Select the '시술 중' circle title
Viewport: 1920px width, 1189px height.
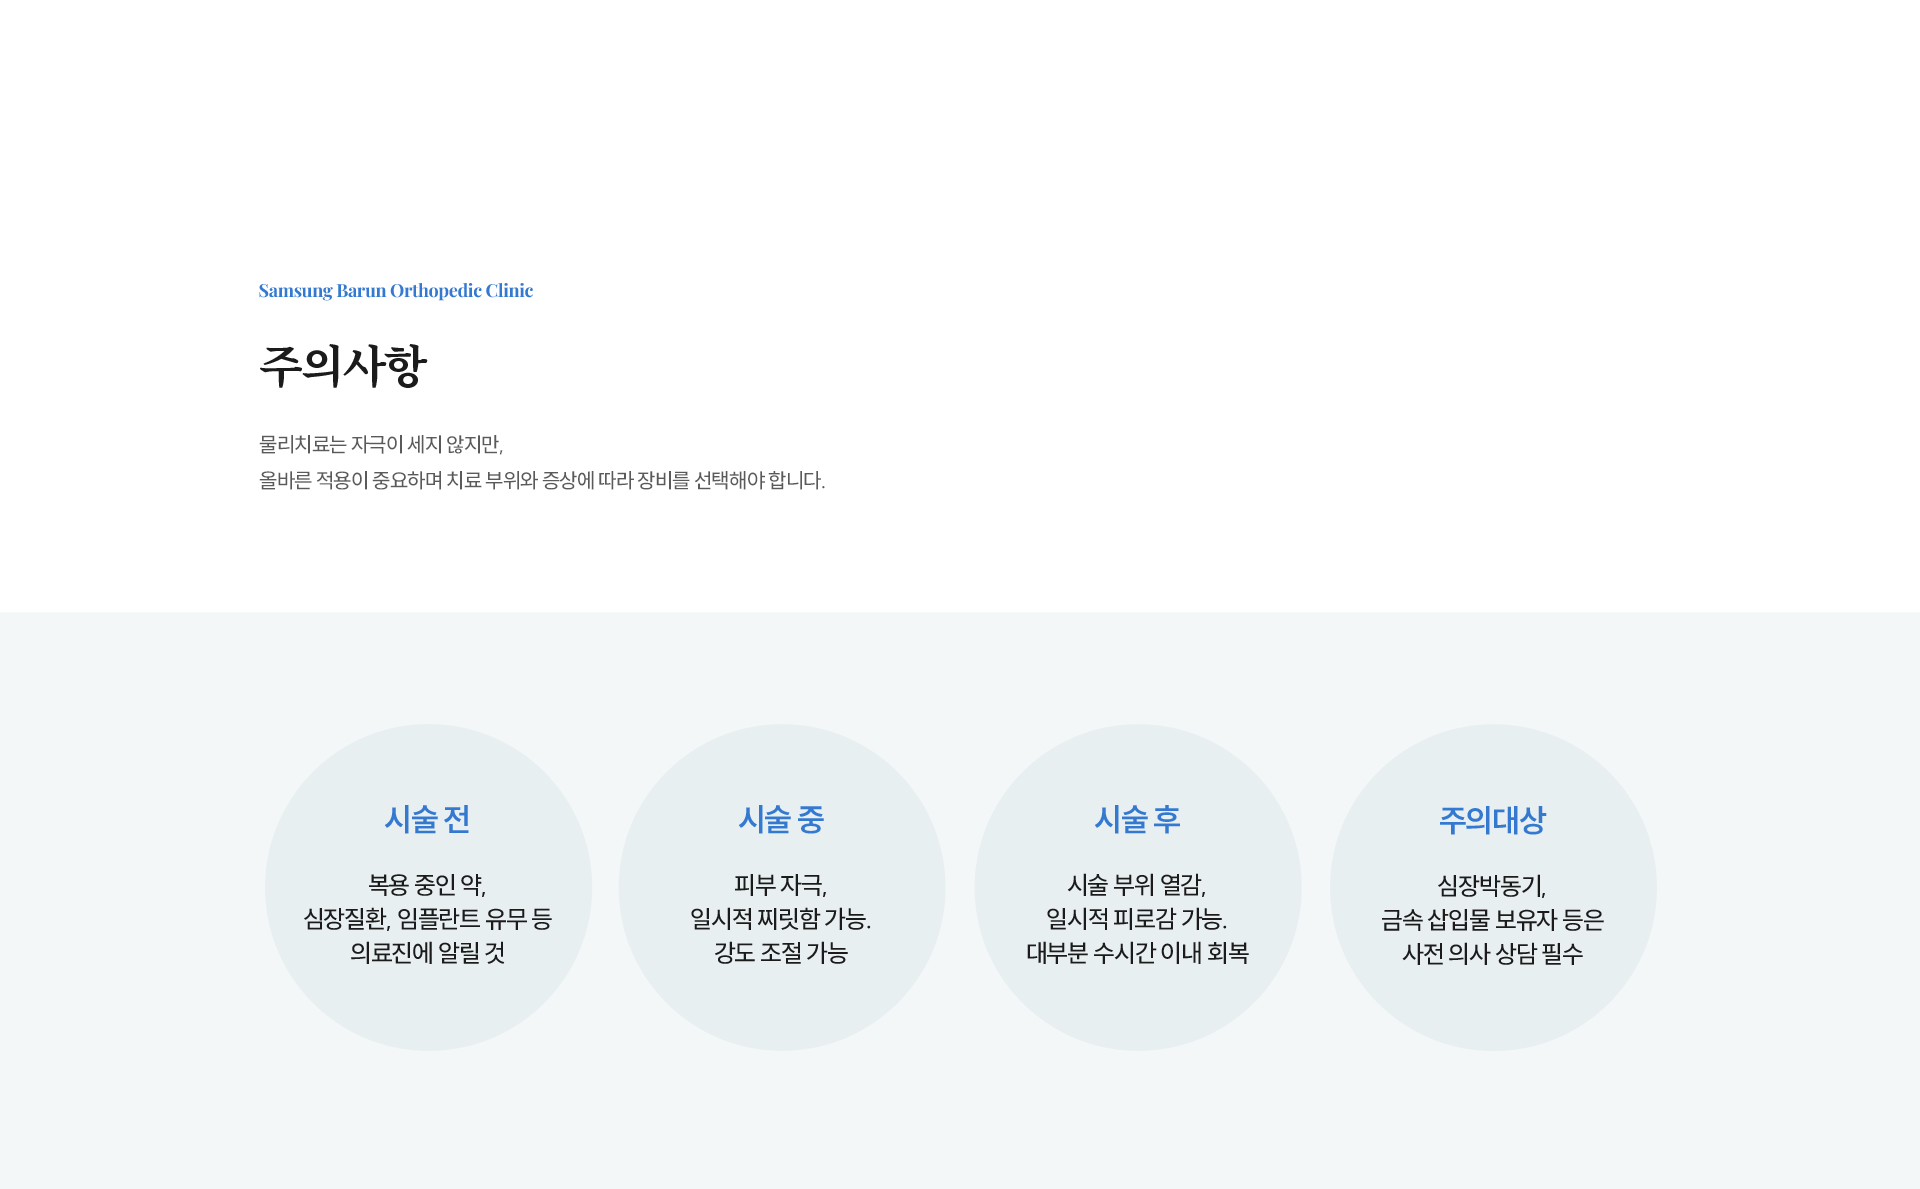782,820
